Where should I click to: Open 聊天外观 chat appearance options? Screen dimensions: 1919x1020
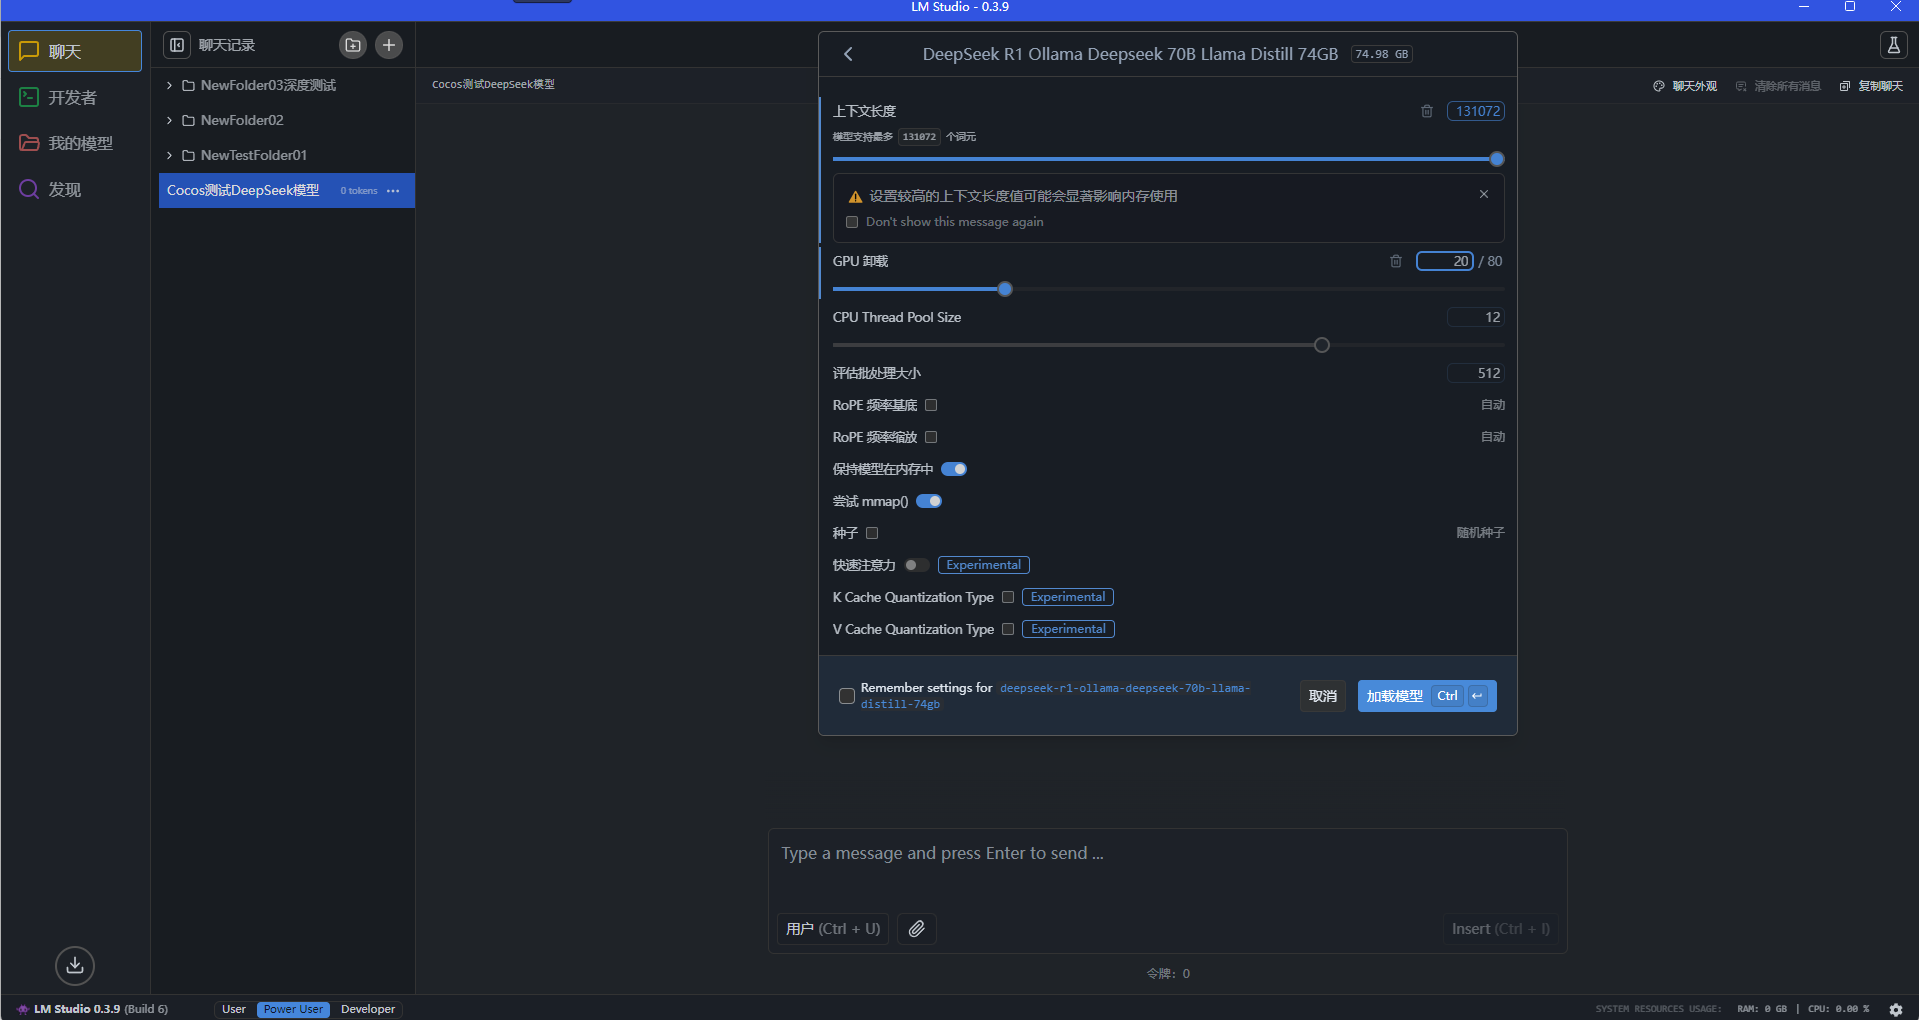coord(1685,86)
